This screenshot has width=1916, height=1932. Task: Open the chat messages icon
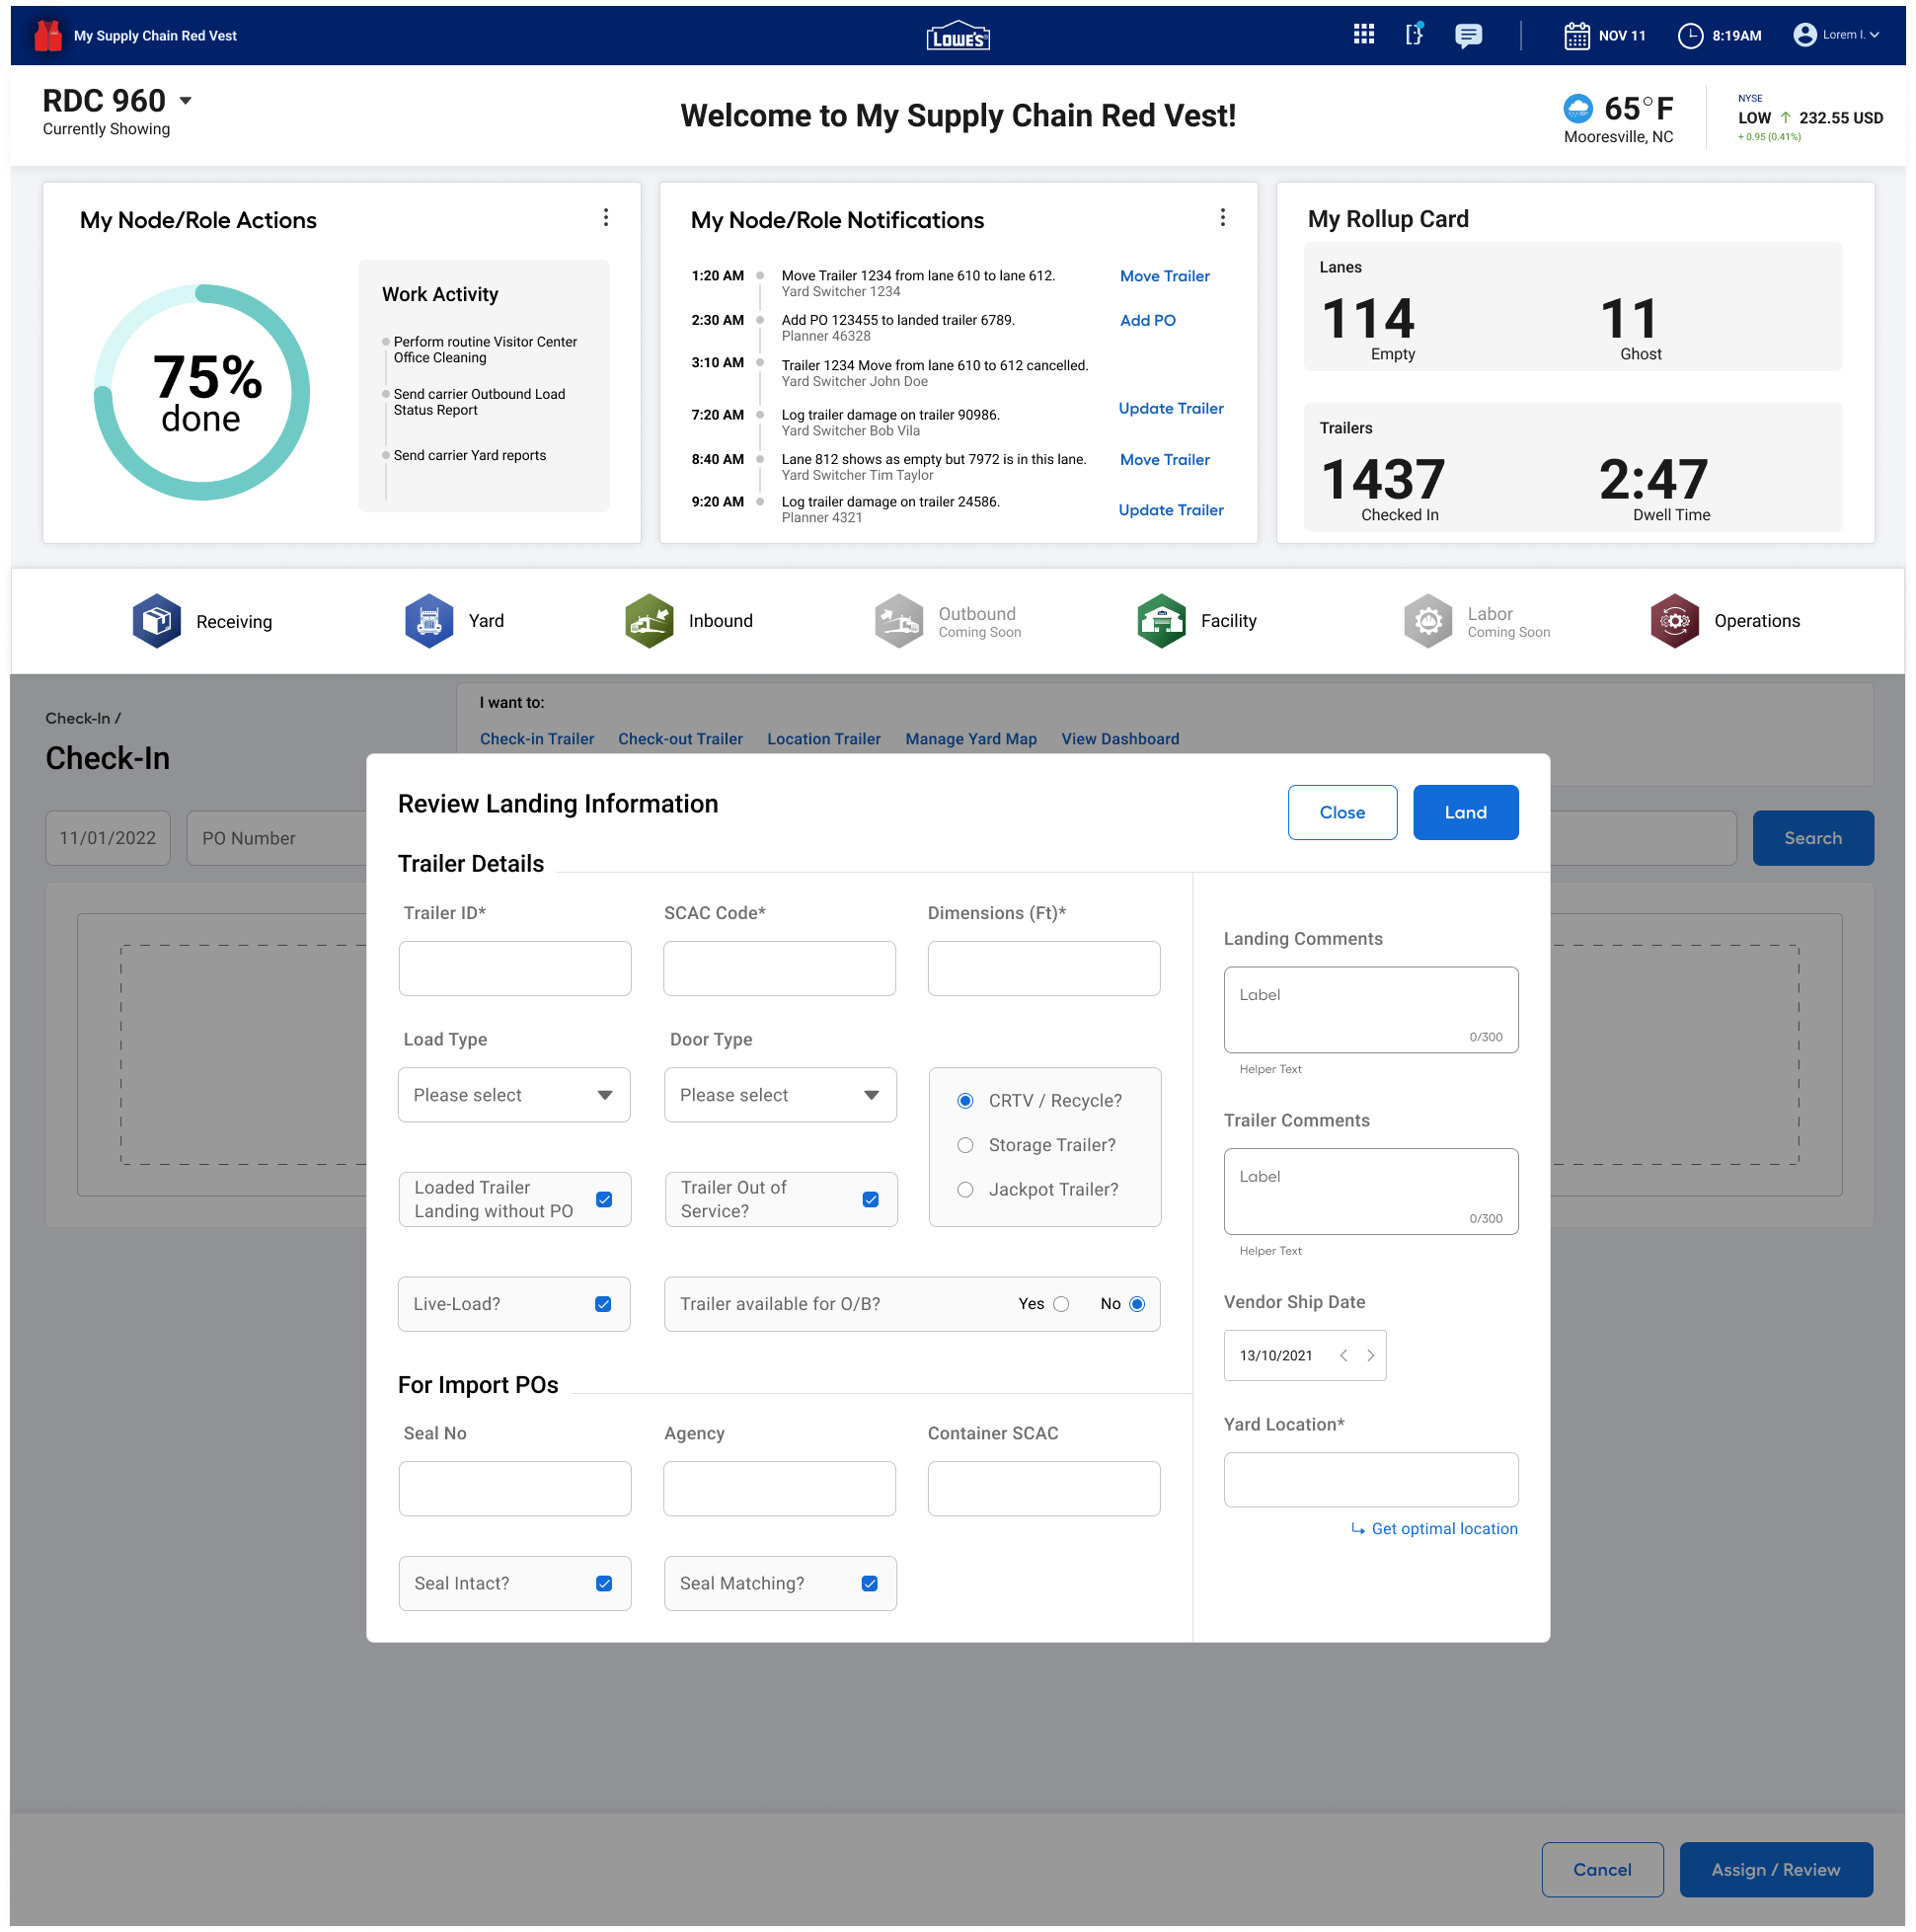1468,35
